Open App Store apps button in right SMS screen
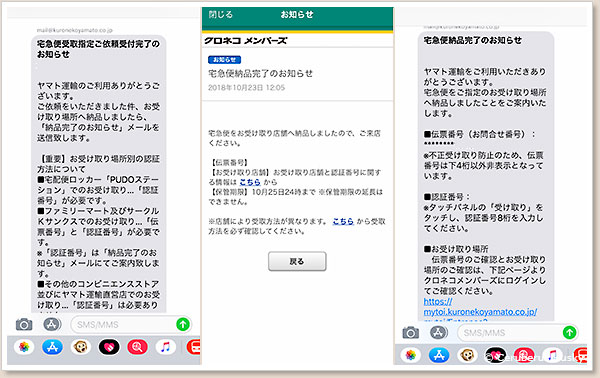The height and width of the screenshot is (378, 600). click(x=439, y=332)
